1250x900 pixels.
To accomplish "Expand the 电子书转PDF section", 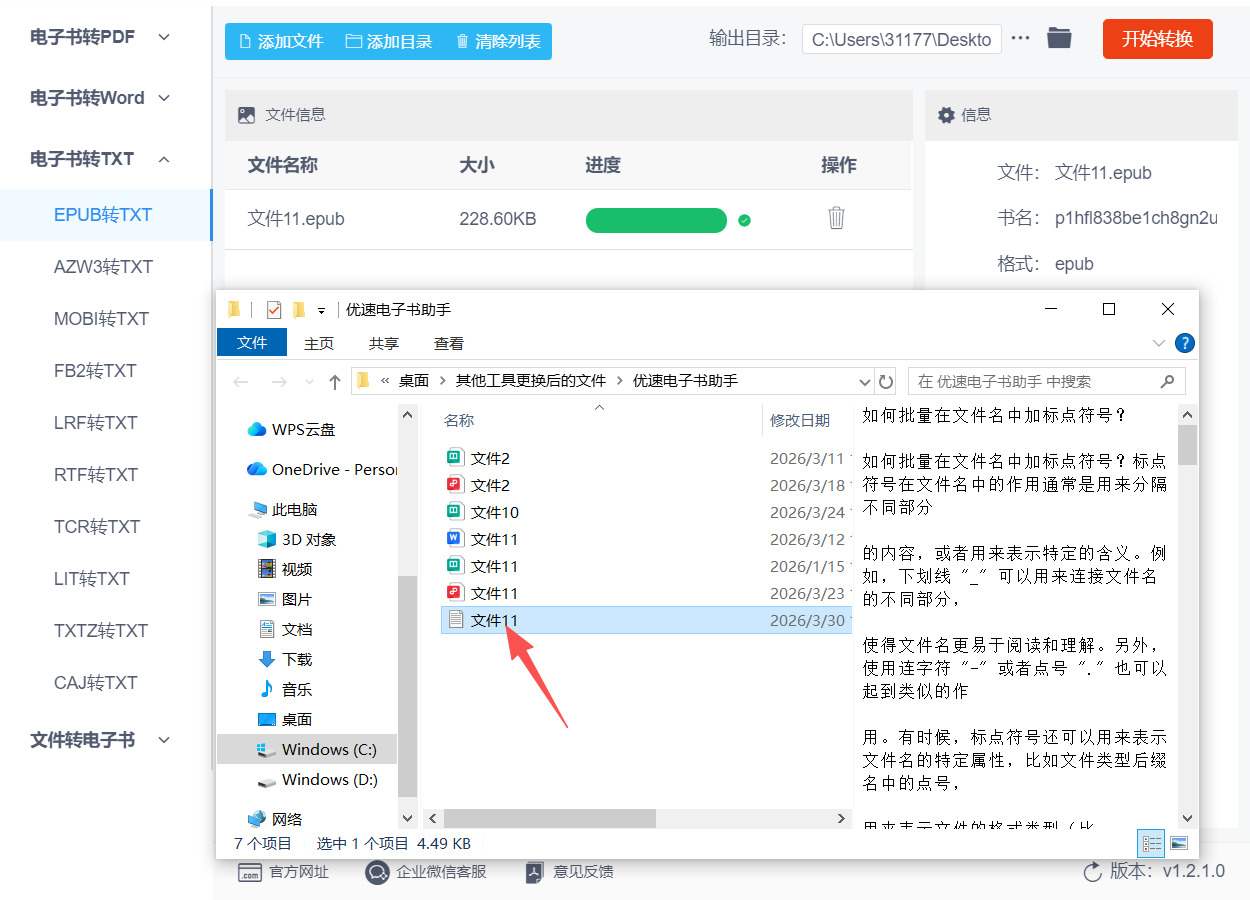I will [x=100, y=37].
